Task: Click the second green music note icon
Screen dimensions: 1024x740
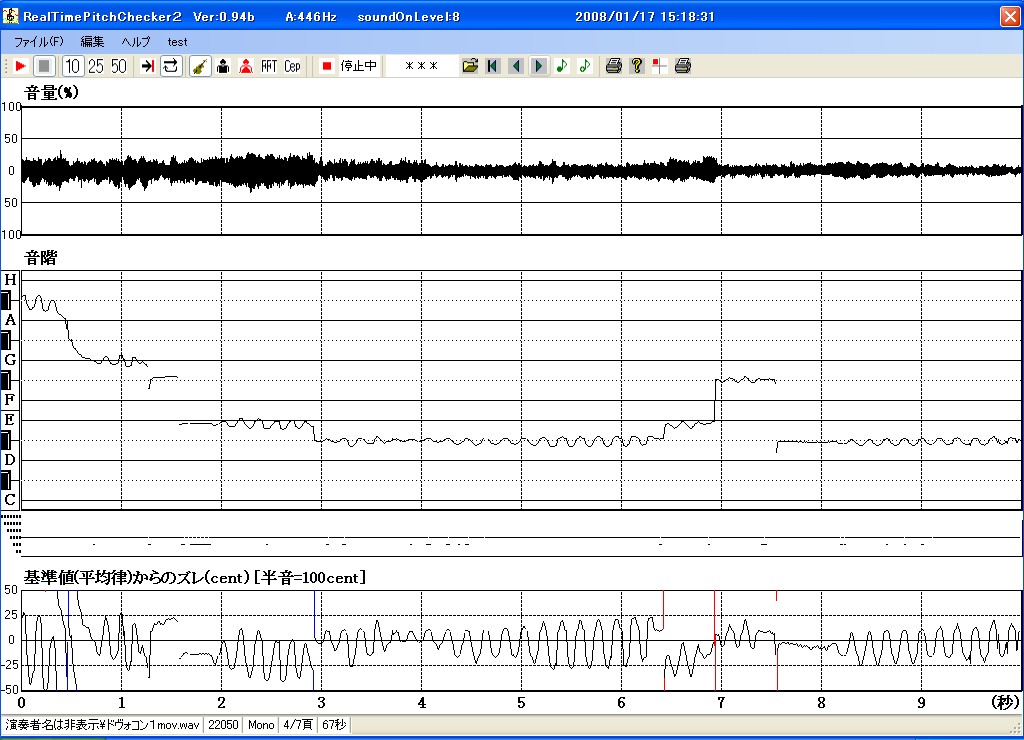Action: click(584, 66)
